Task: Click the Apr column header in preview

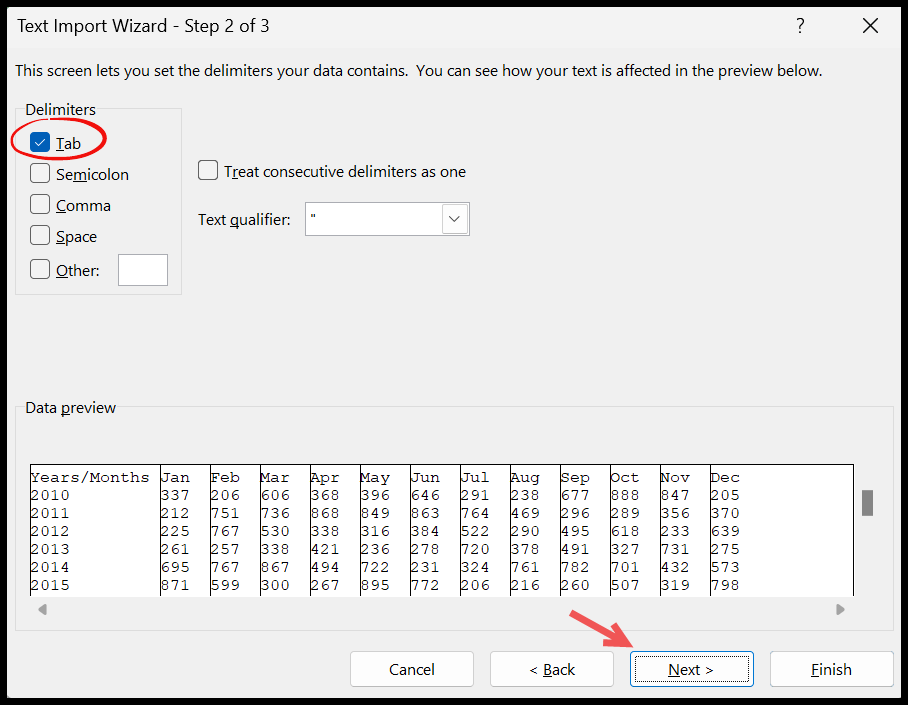Action: (x=325, y=477)
